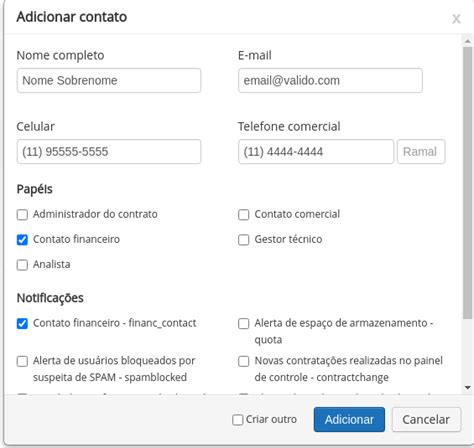Viewport: 474px width, 448px height.
Task: Click the E-mail input field
Action: click(x=330, y=81)
